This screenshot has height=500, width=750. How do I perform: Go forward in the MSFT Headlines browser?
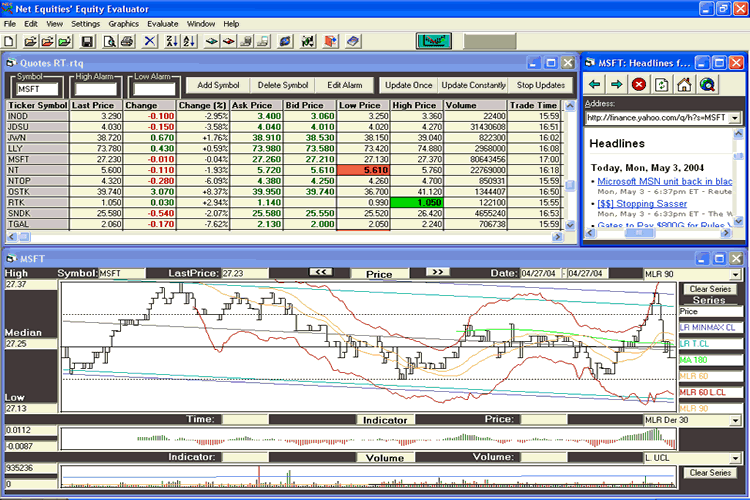(x=617, y=85)
